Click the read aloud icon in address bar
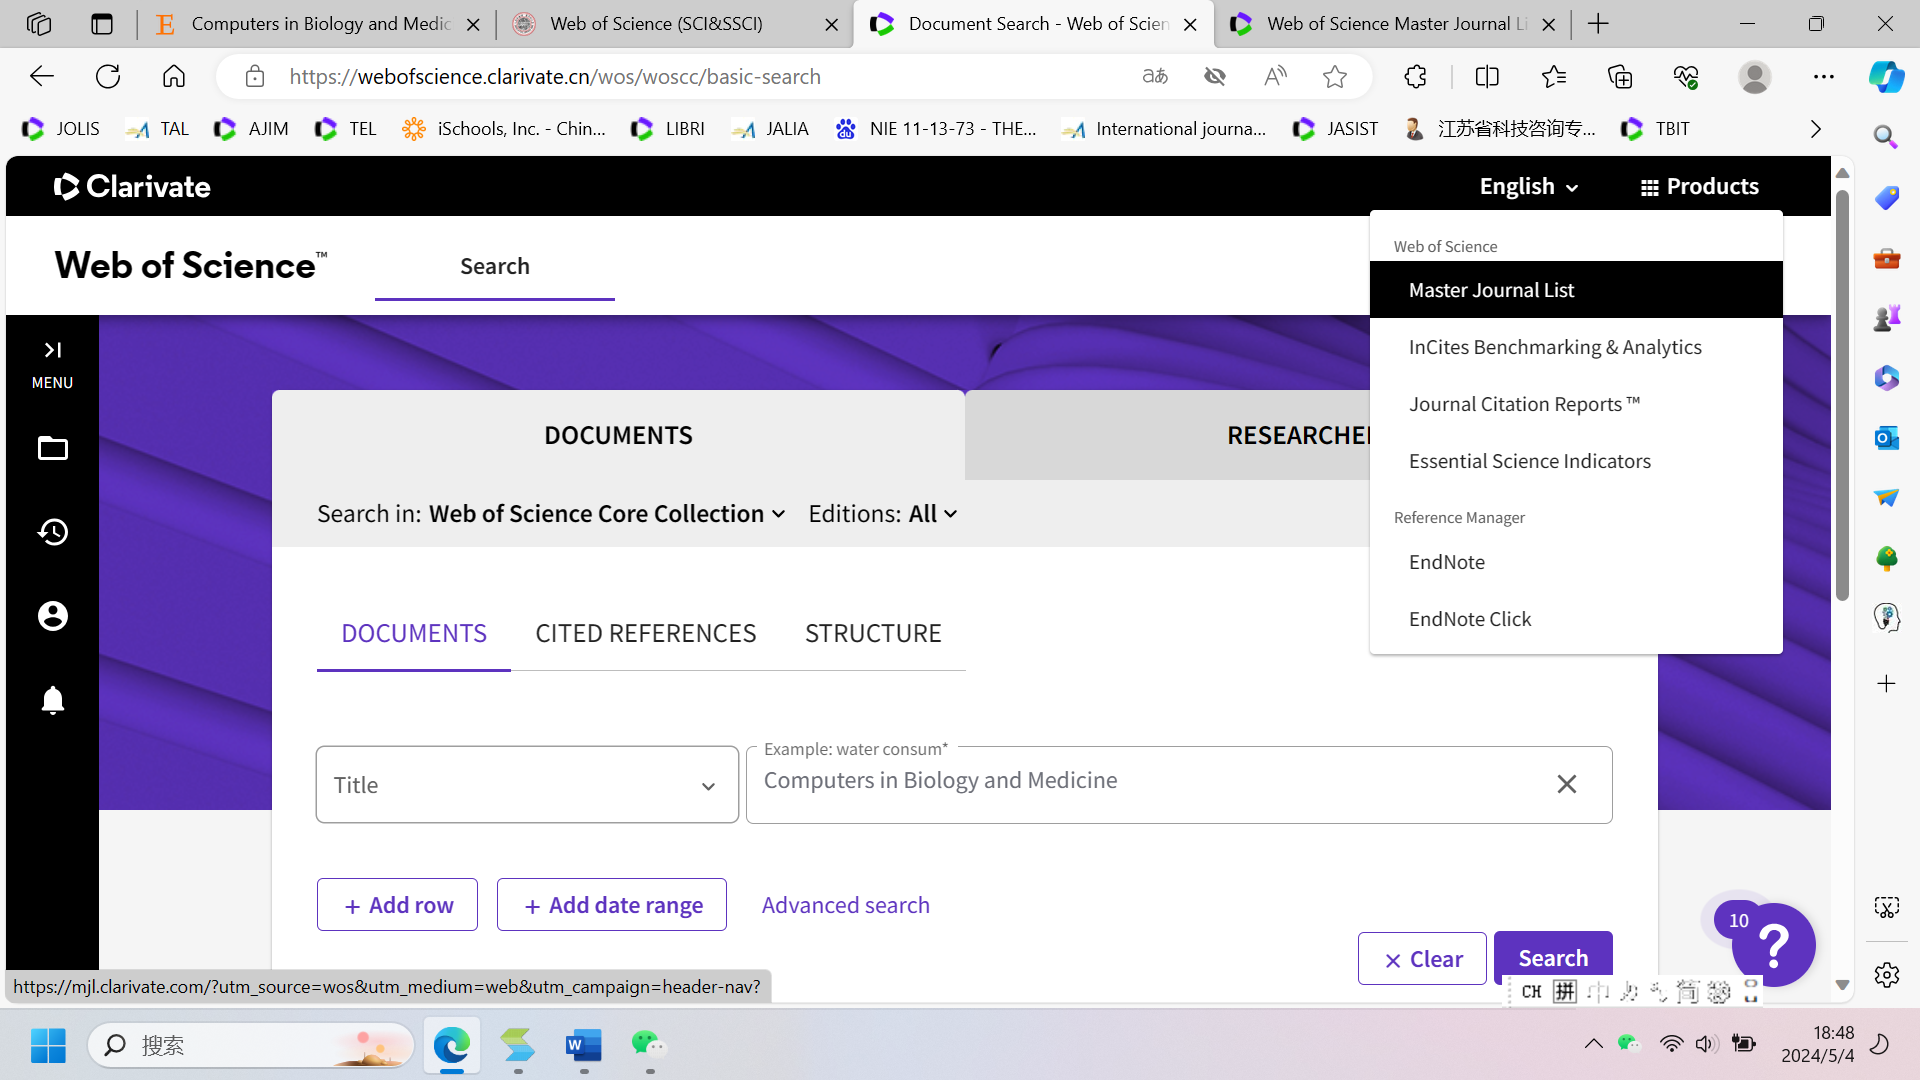 pos(1275,76)
